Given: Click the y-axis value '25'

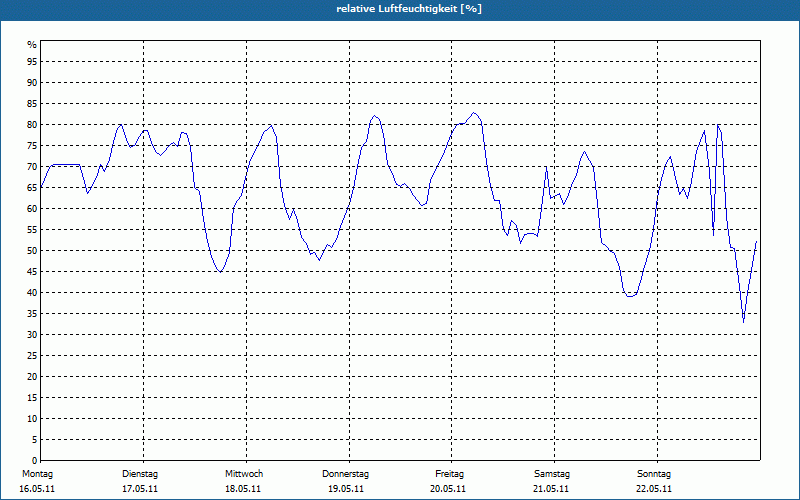Looking at the screenshot, I should click(x=32, y=356).
